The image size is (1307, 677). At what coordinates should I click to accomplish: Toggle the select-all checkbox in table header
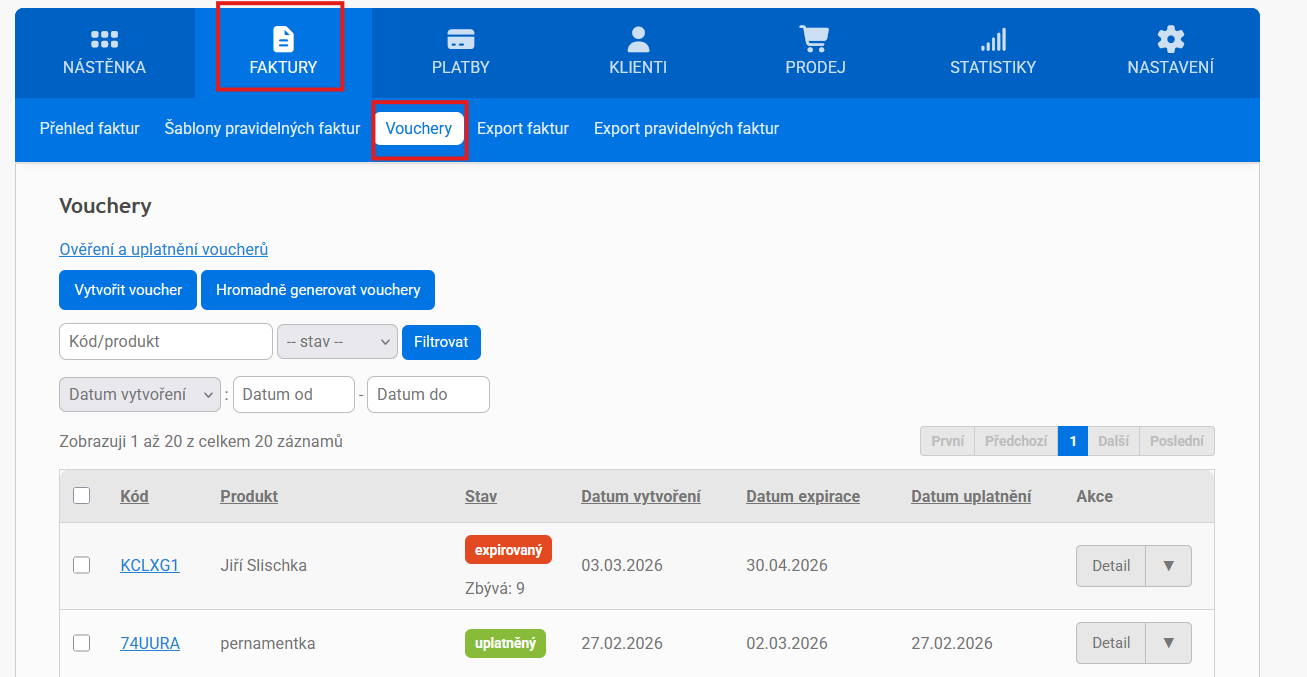(82, 495)
